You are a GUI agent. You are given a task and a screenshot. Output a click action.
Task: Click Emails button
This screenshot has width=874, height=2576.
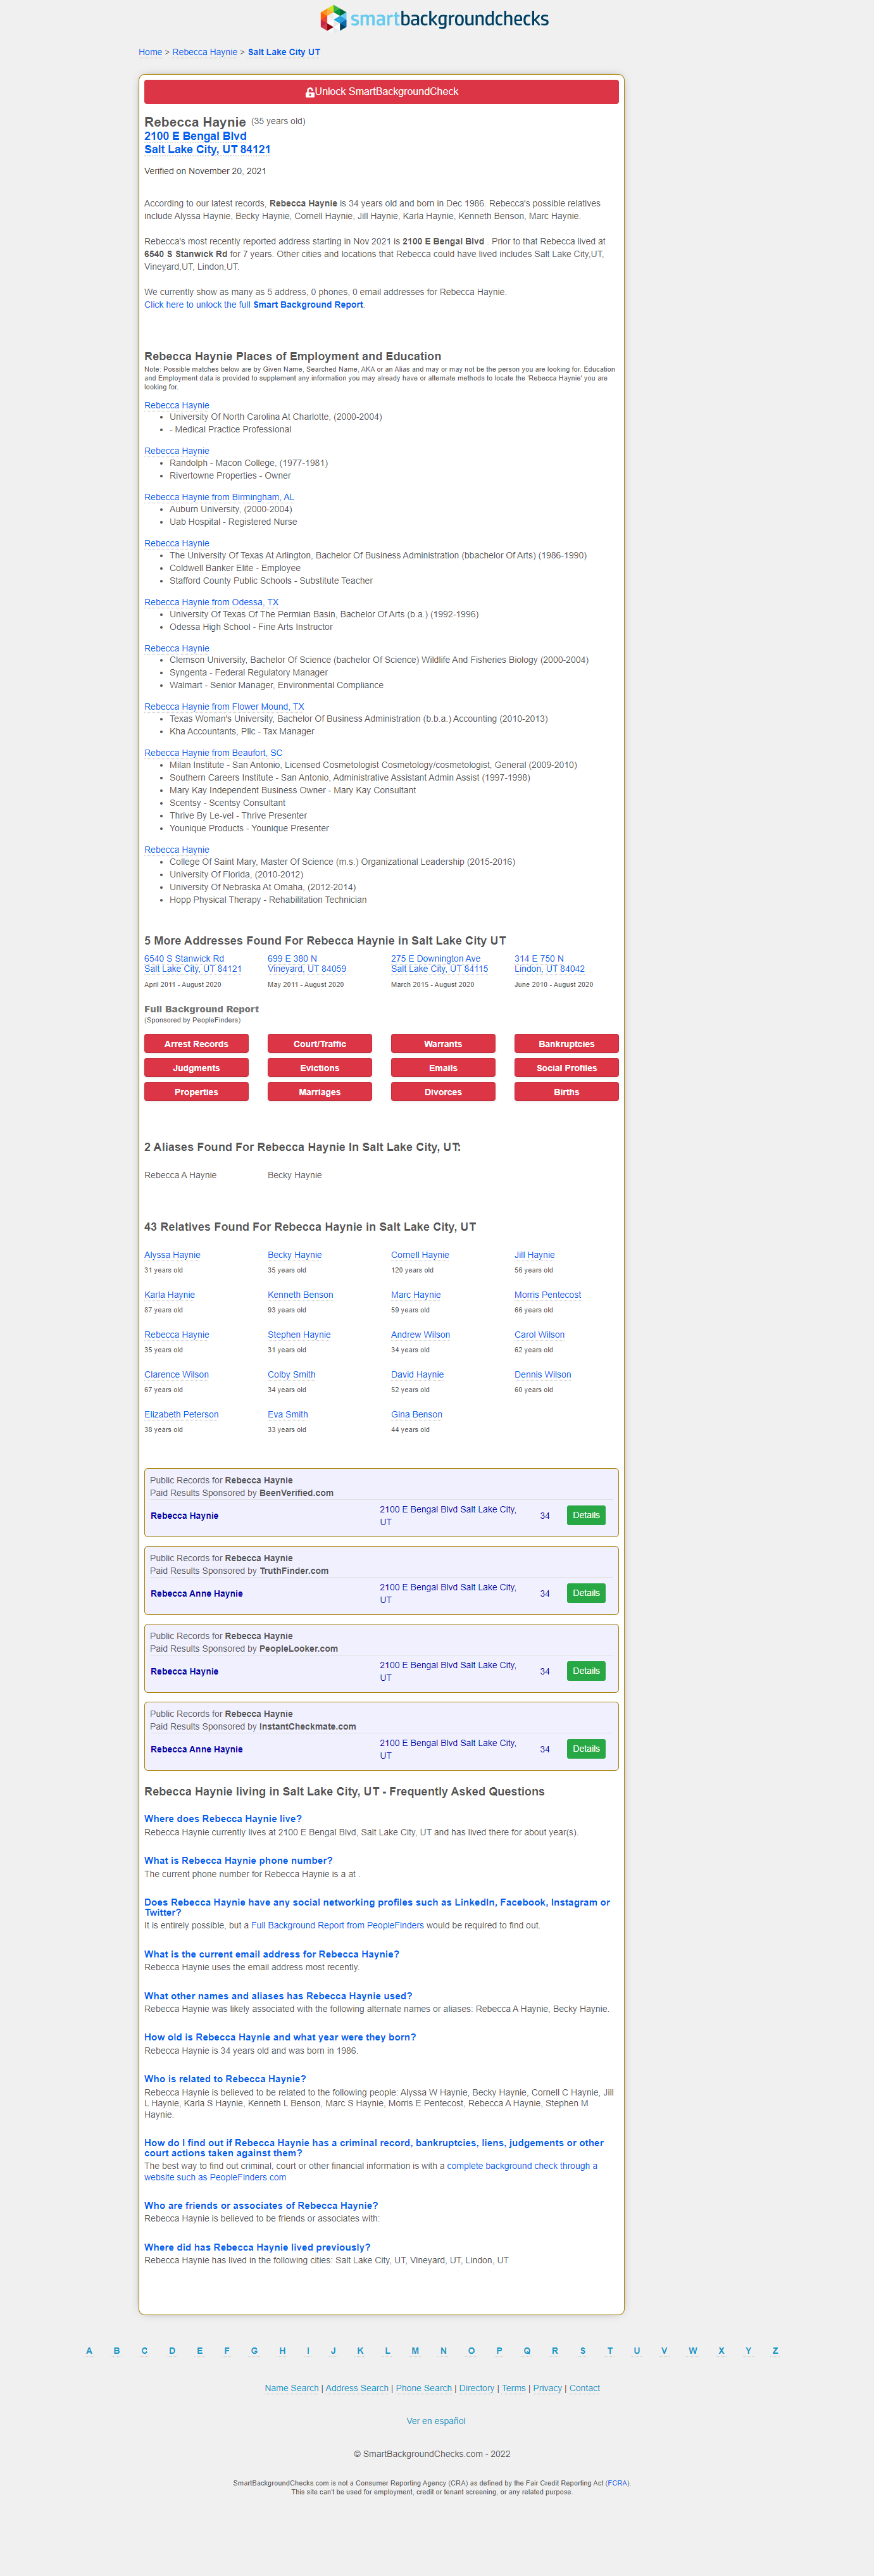[x=443, y=1068]
